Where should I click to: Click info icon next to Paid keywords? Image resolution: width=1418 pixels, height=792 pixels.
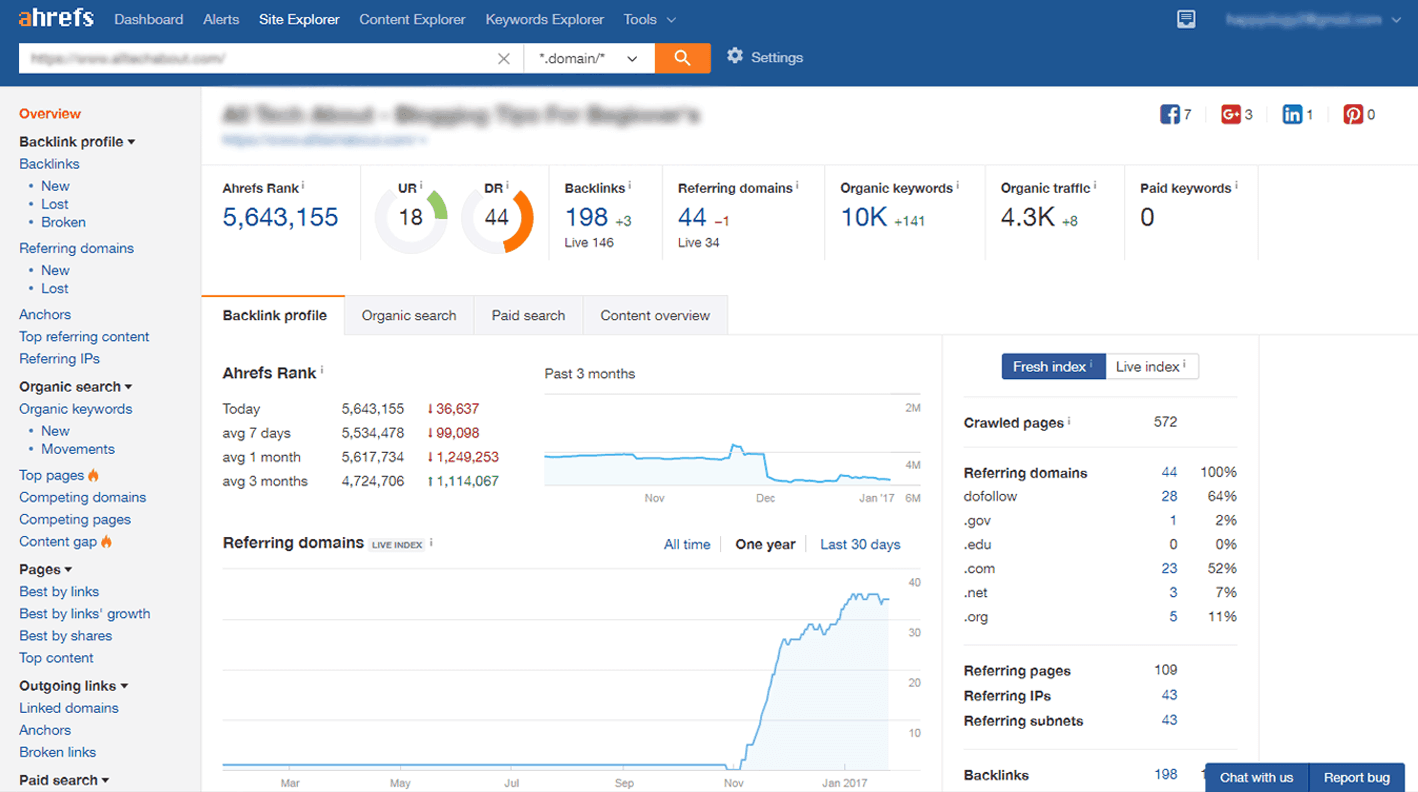(1236, 186)
